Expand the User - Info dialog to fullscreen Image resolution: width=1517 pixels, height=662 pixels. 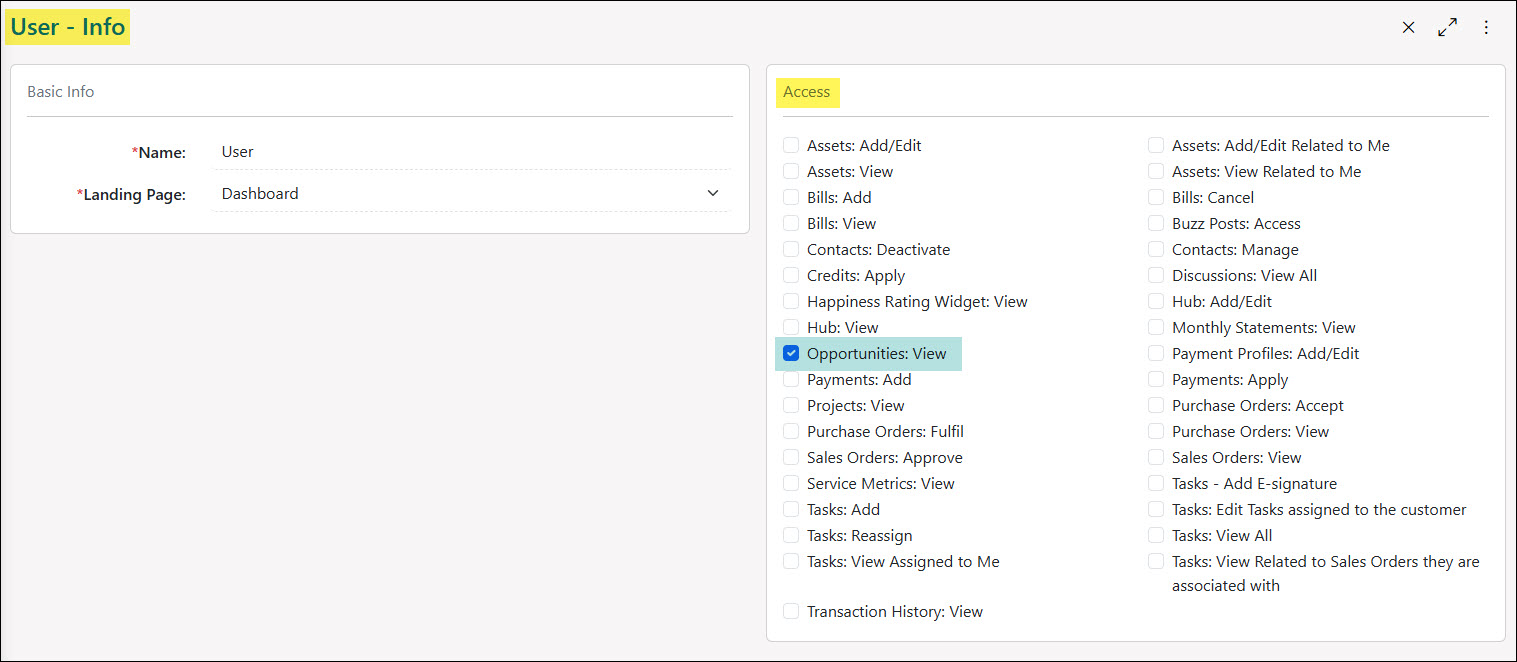(1447, 27)
